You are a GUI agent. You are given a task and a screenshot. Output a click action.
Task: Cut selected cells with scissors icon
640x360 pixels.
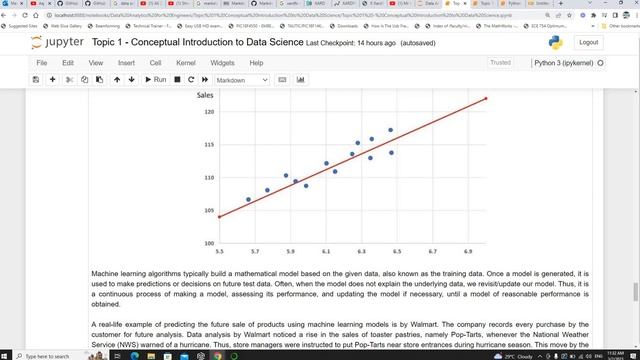69,80
